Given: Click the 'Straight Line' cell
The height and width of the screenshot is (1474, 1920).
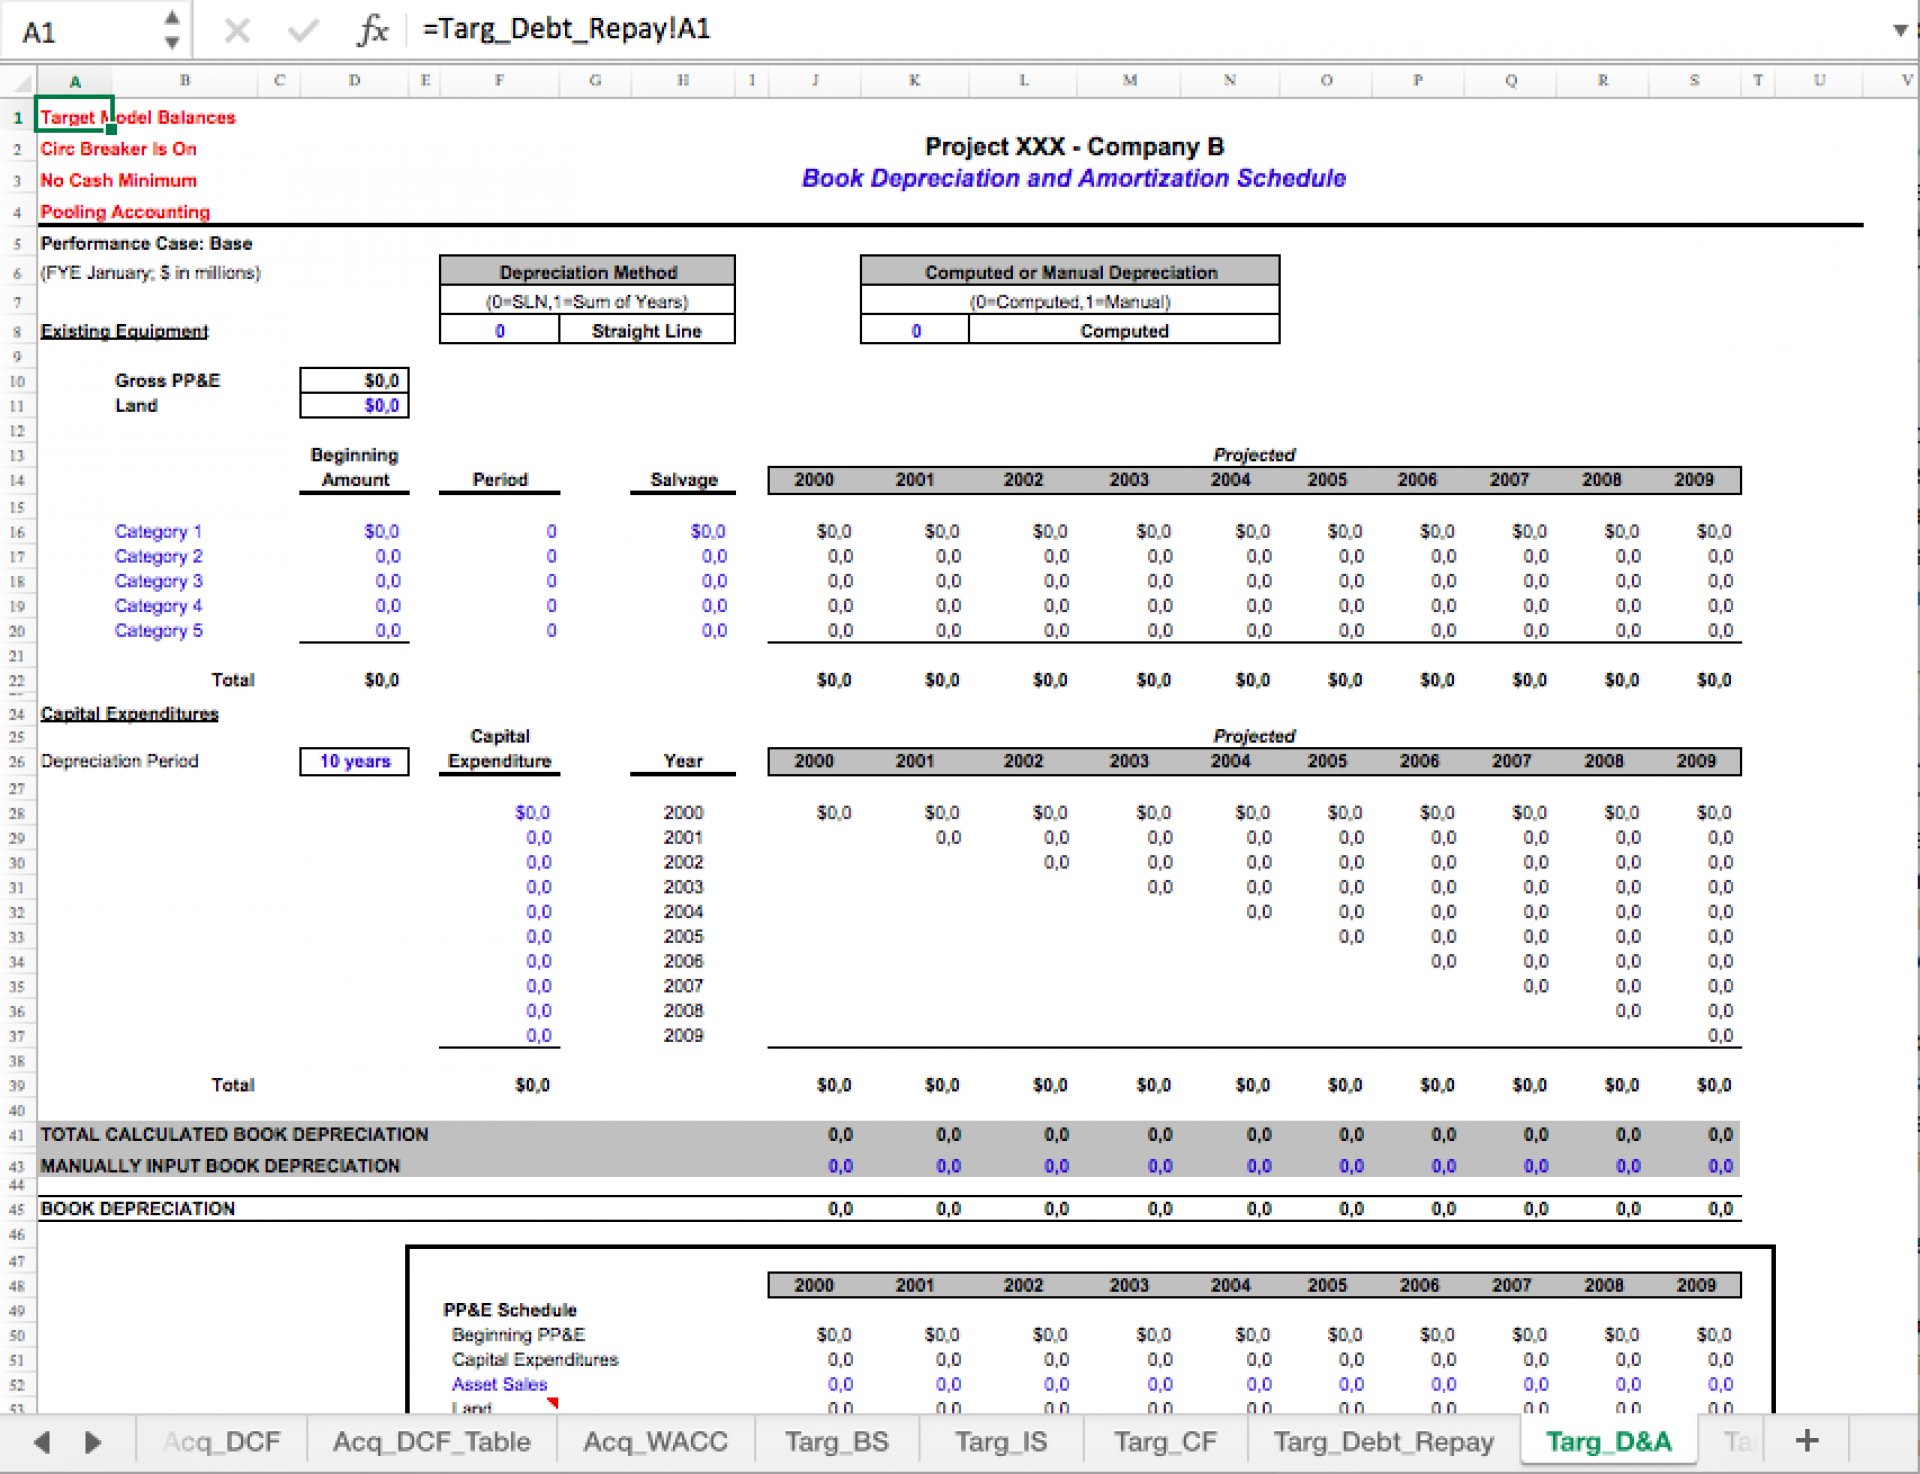Looking at the screenshot, I should [x=646, y=331].
